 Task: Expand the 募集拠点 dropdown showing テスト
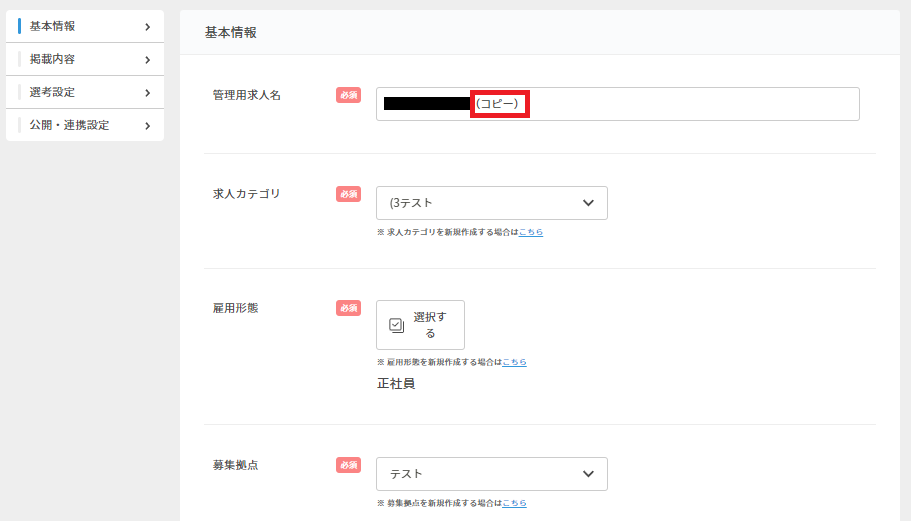click(x=491, y=474)
